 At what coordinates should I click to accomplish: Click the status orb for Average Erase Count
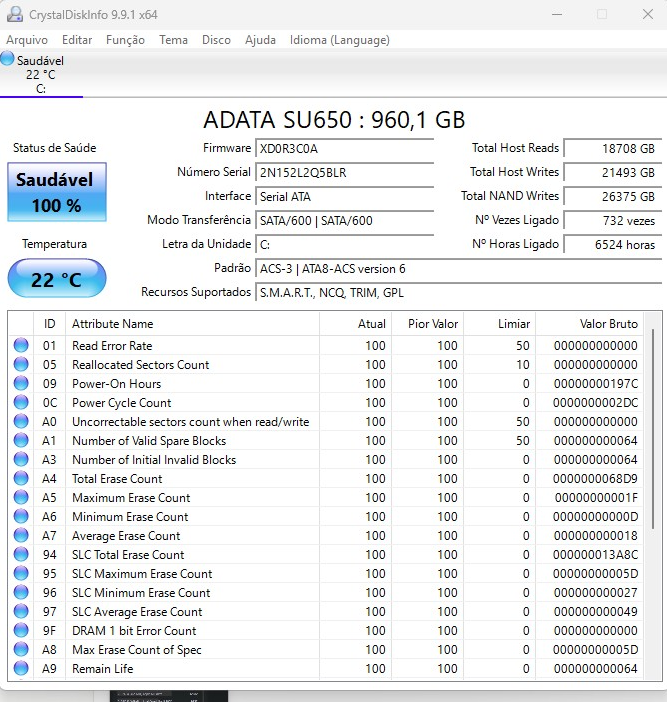point(21,535)
